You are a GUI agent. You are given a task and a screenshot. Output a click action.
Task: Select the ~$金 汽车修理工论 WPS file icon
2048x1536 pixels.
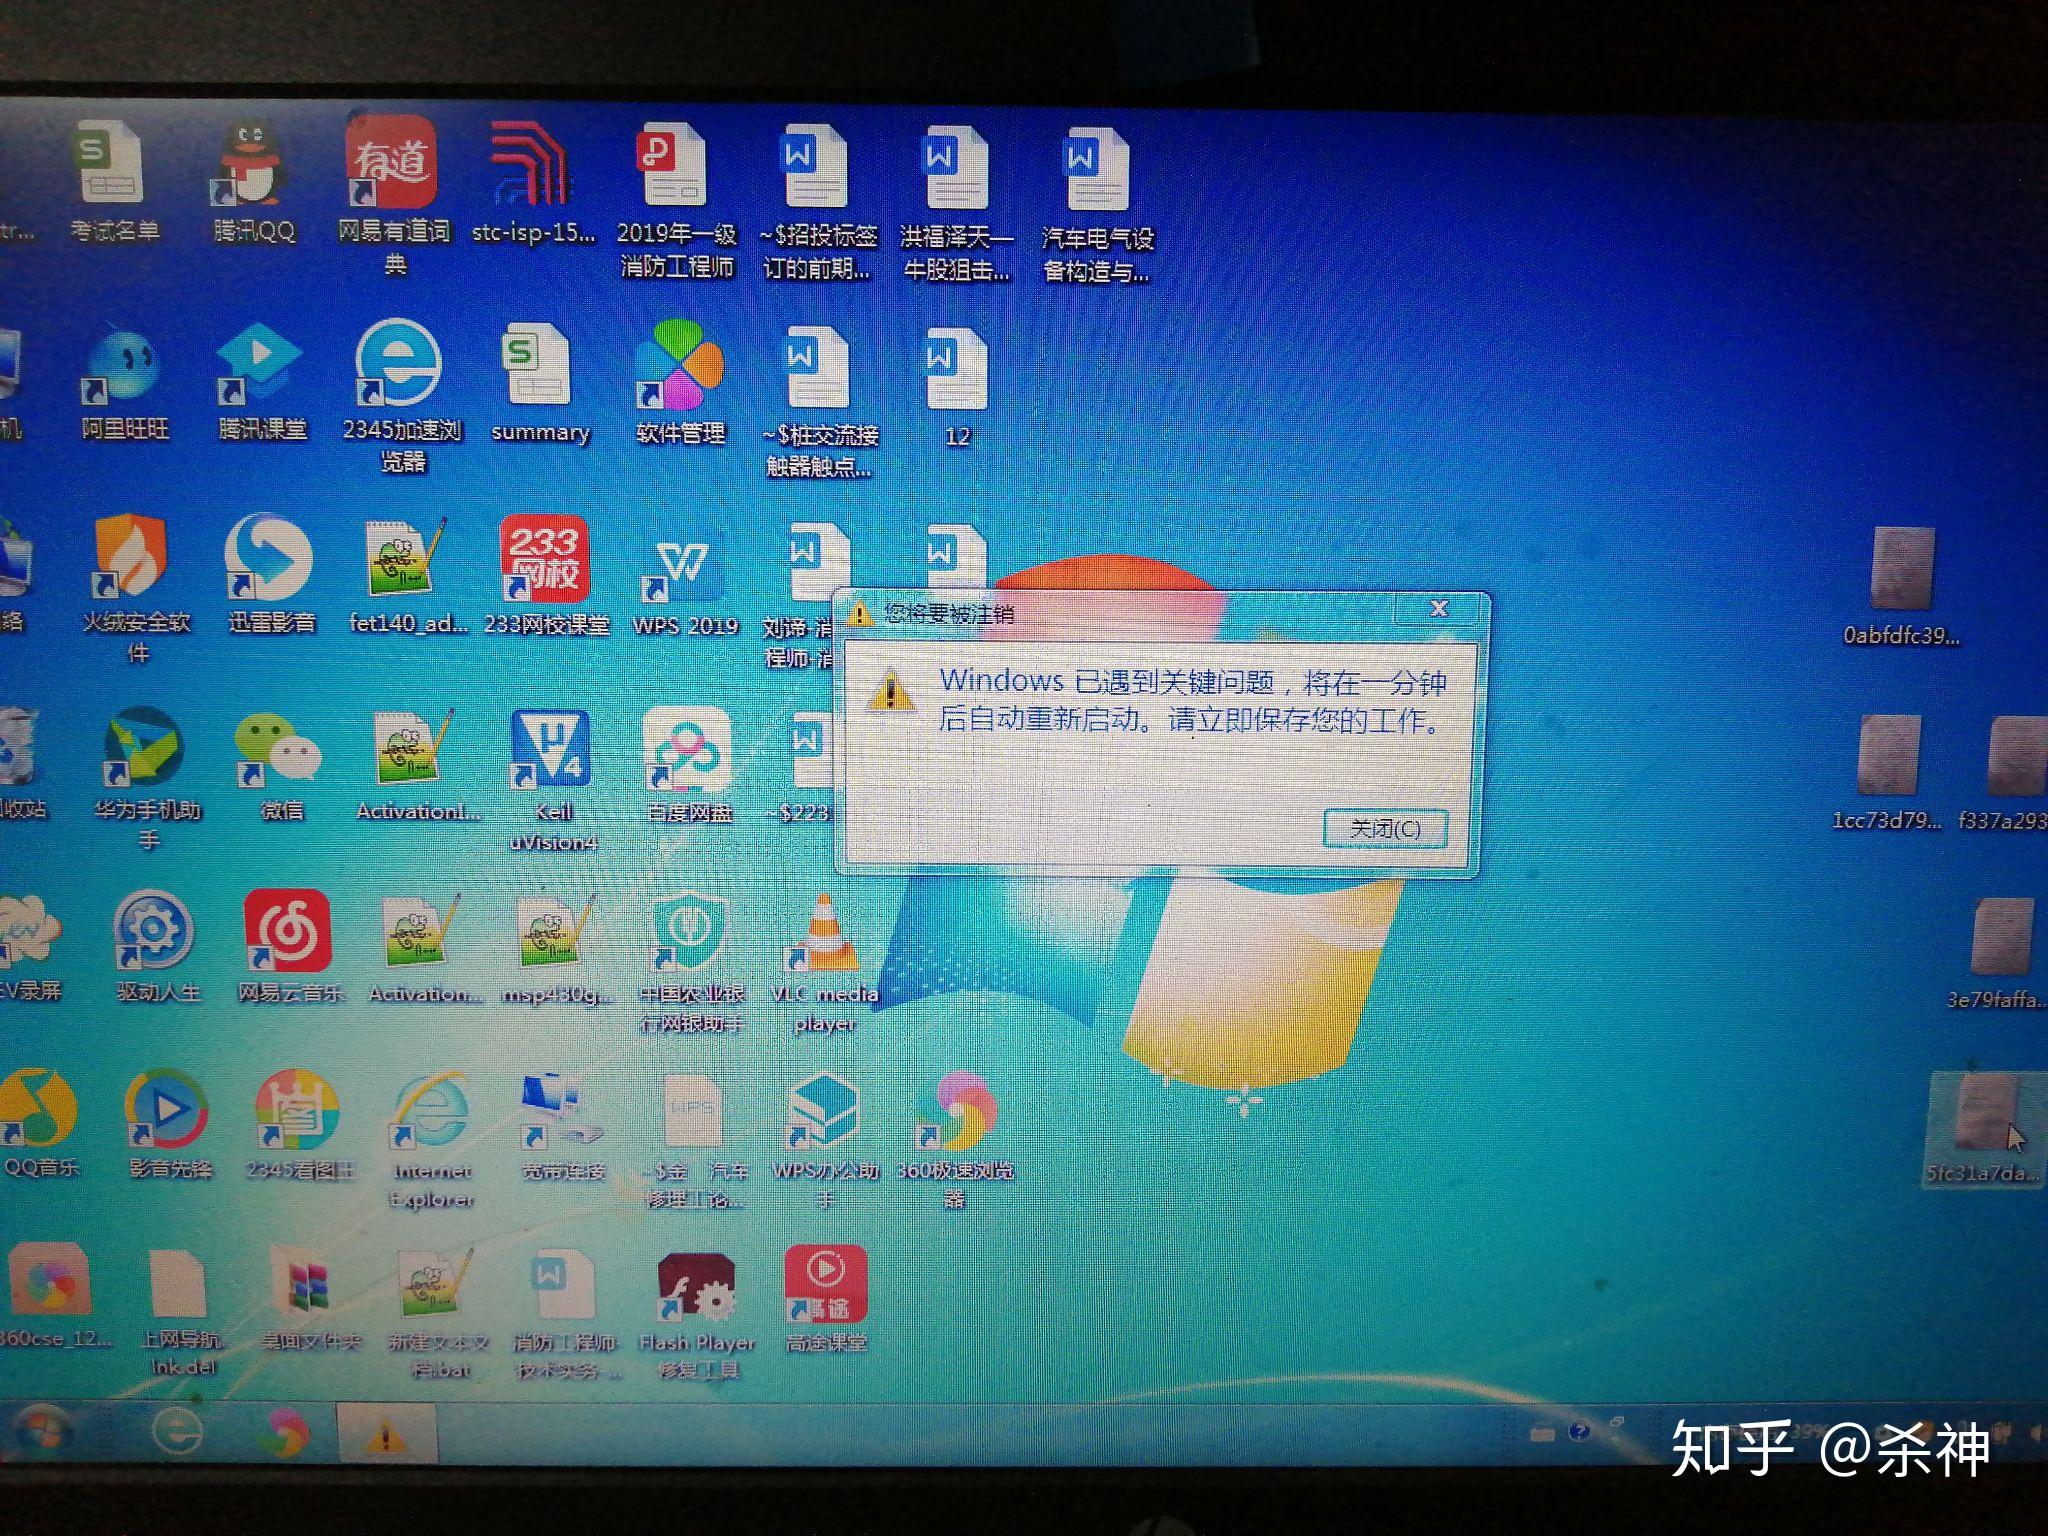tap(694, 1142)
